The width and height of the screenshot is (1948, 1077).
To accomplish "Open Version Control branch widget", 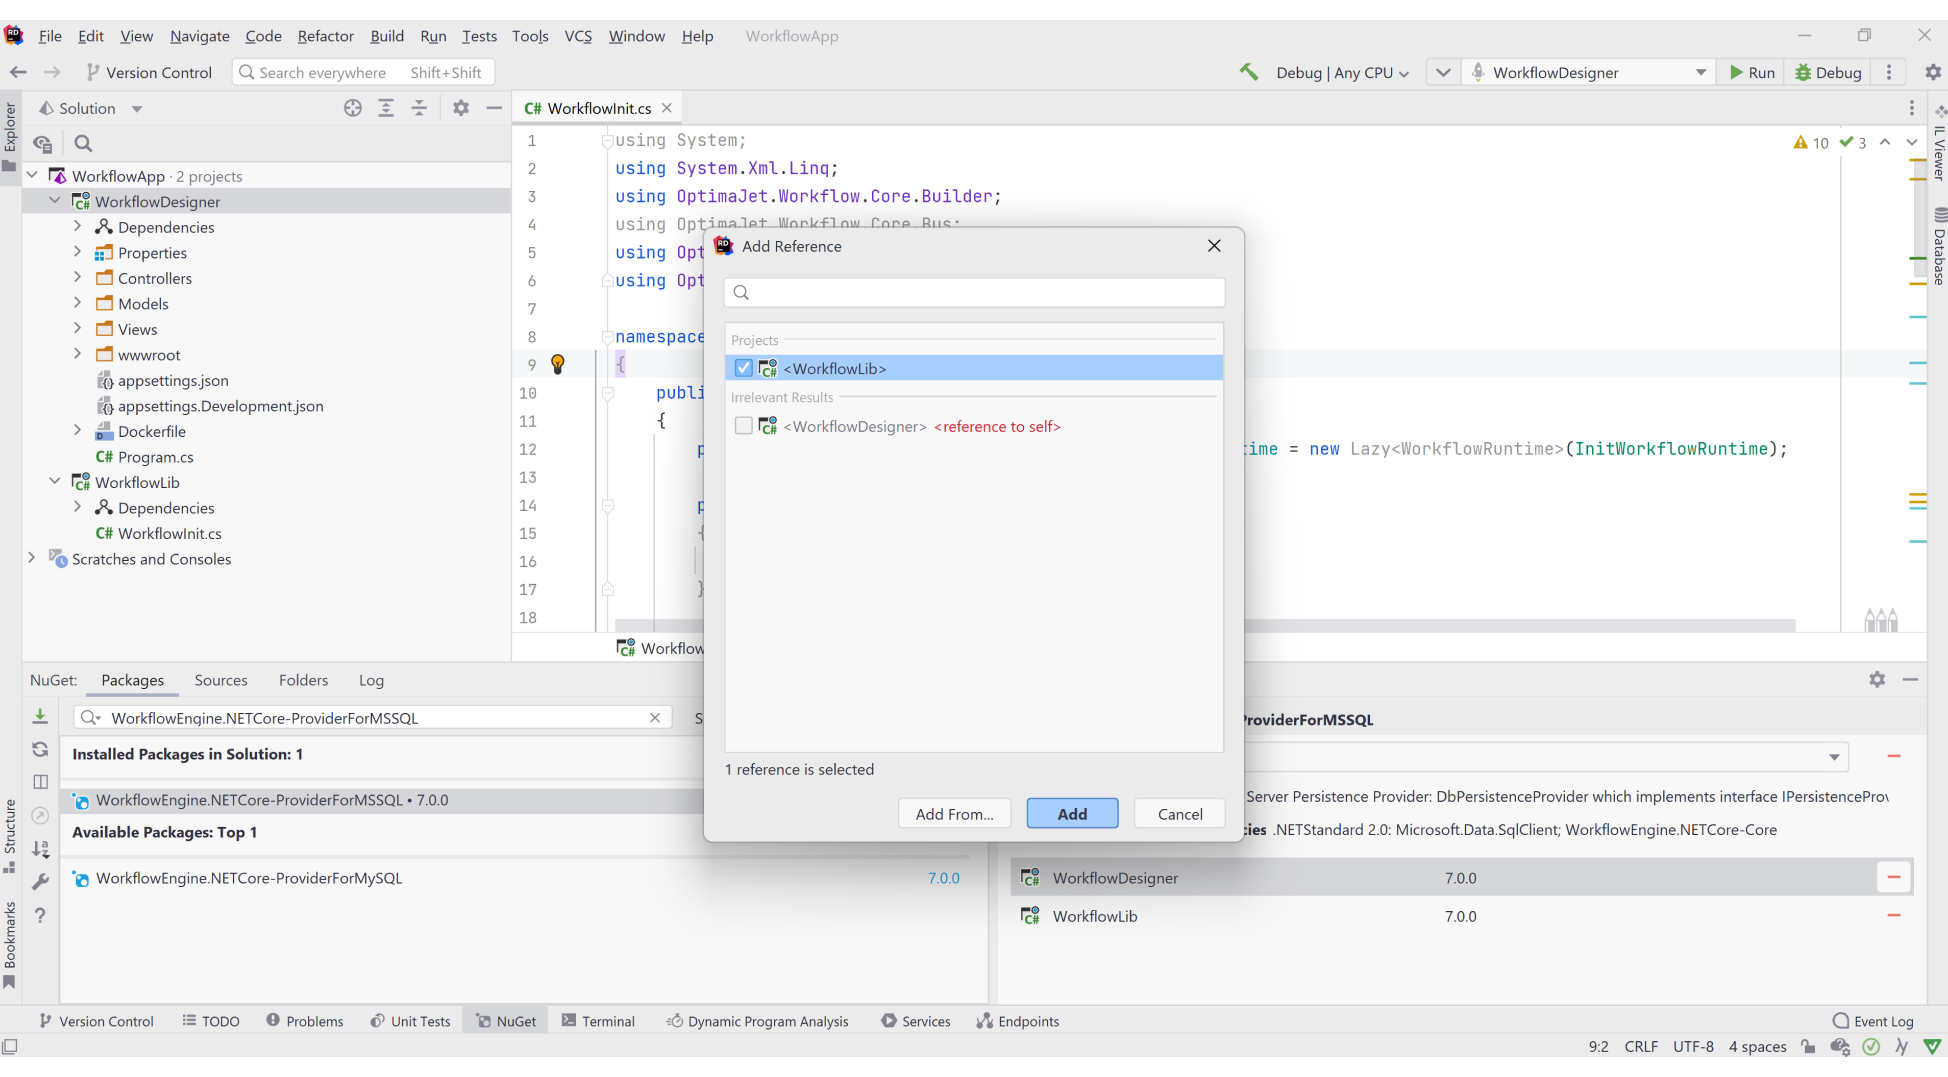I will (x=149, y=72).
